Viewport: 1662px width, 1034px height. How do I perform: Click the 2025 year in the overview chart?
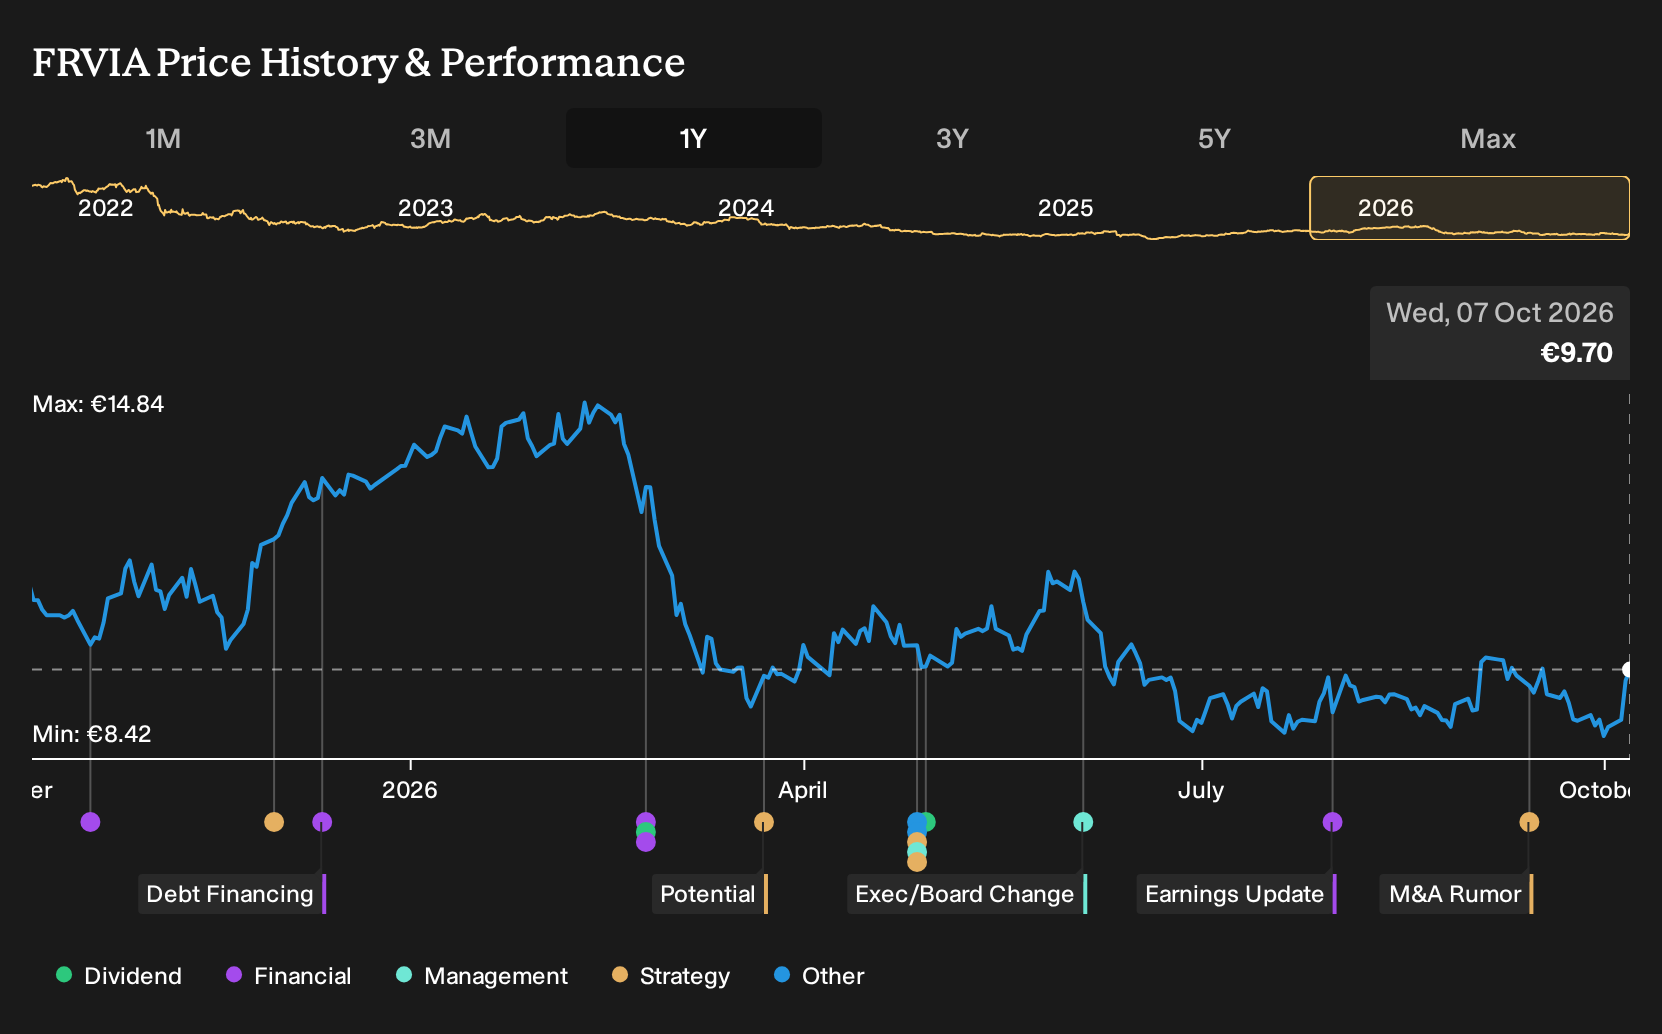(x=1066, y=208)
